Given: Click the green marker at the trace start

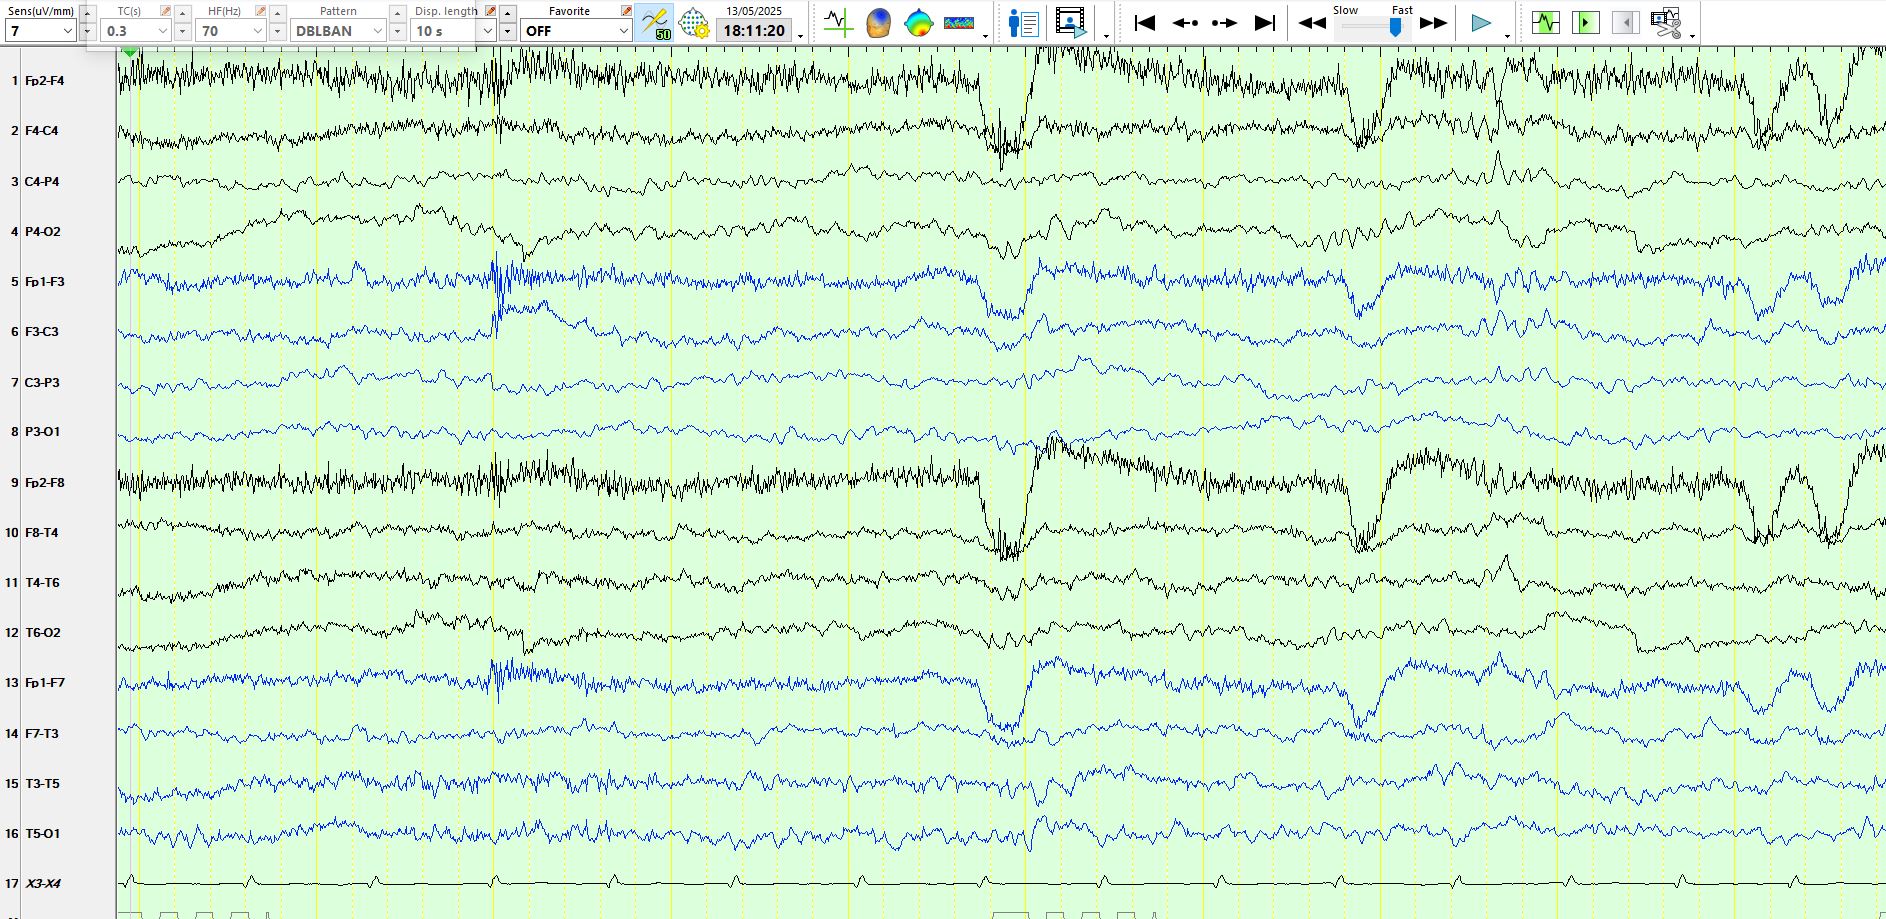Looking at the screenshot, I should point(129,51).
